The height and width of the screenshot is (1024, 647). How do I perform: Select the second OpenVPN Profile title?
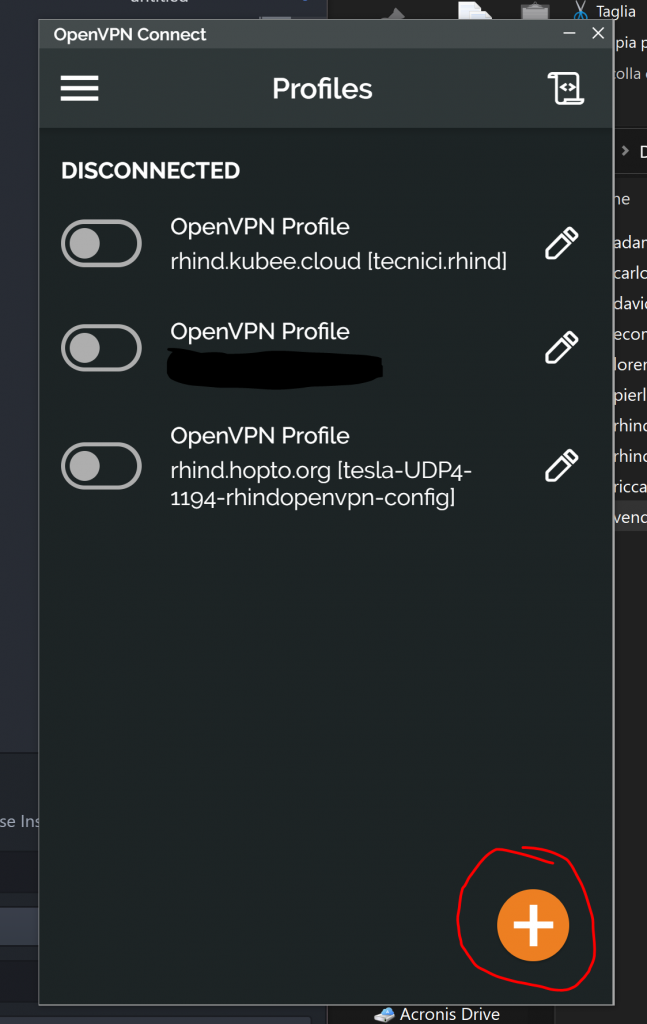pos(260,331)
